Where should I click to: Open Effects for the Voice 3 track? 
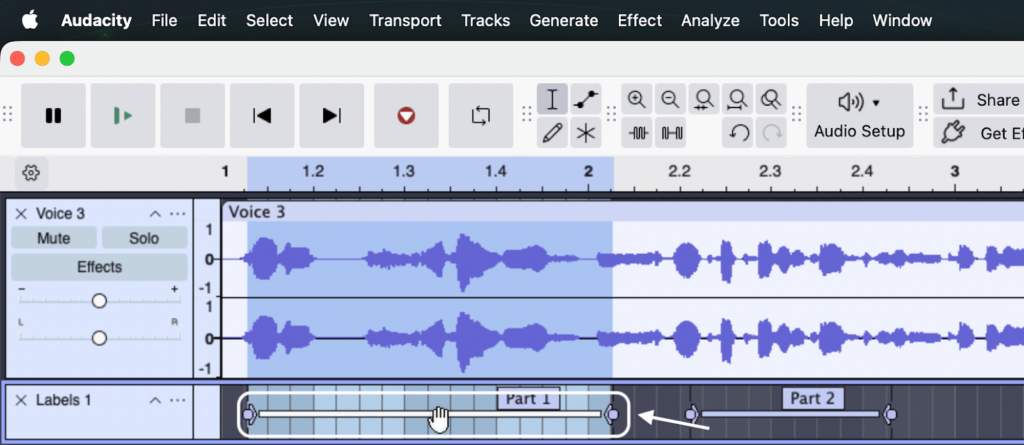coord(99,267)
